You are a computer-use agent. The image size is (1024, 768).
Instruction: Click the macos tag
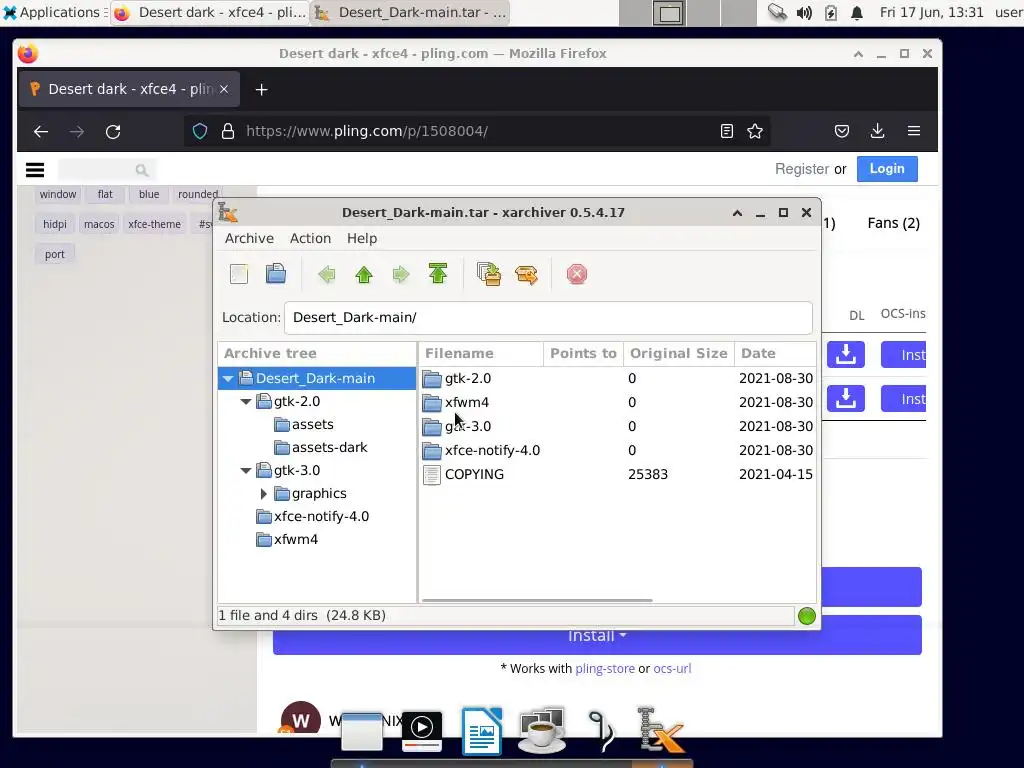99,224
